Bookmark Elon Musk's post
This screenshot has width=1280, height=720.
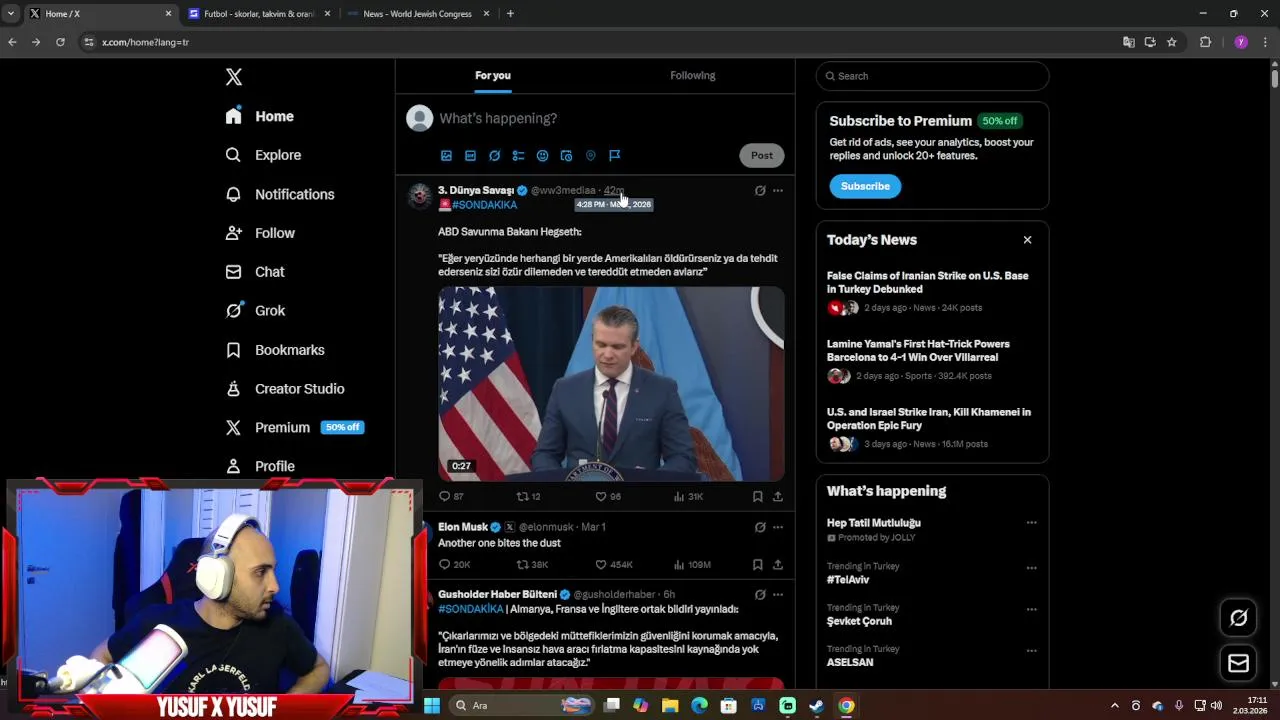click(x=757, y=565)
